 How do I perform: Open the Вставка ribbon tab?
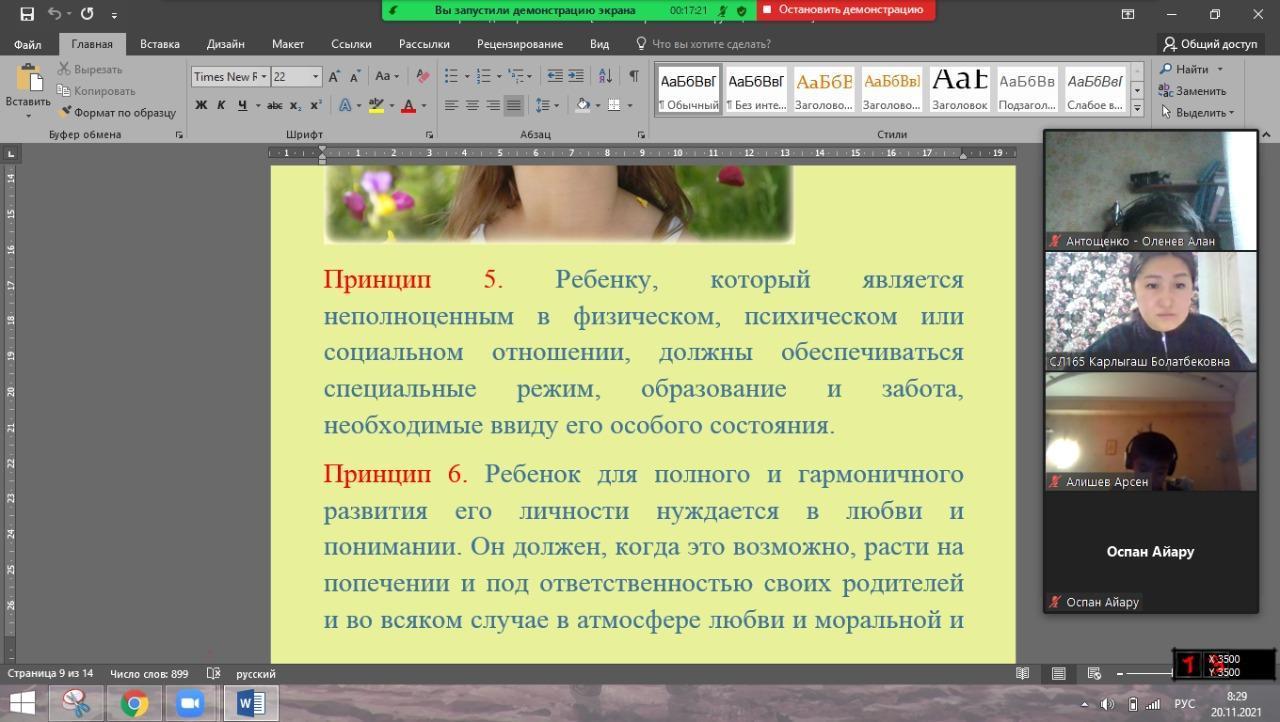pyautogui.click(x=160, y=44)
